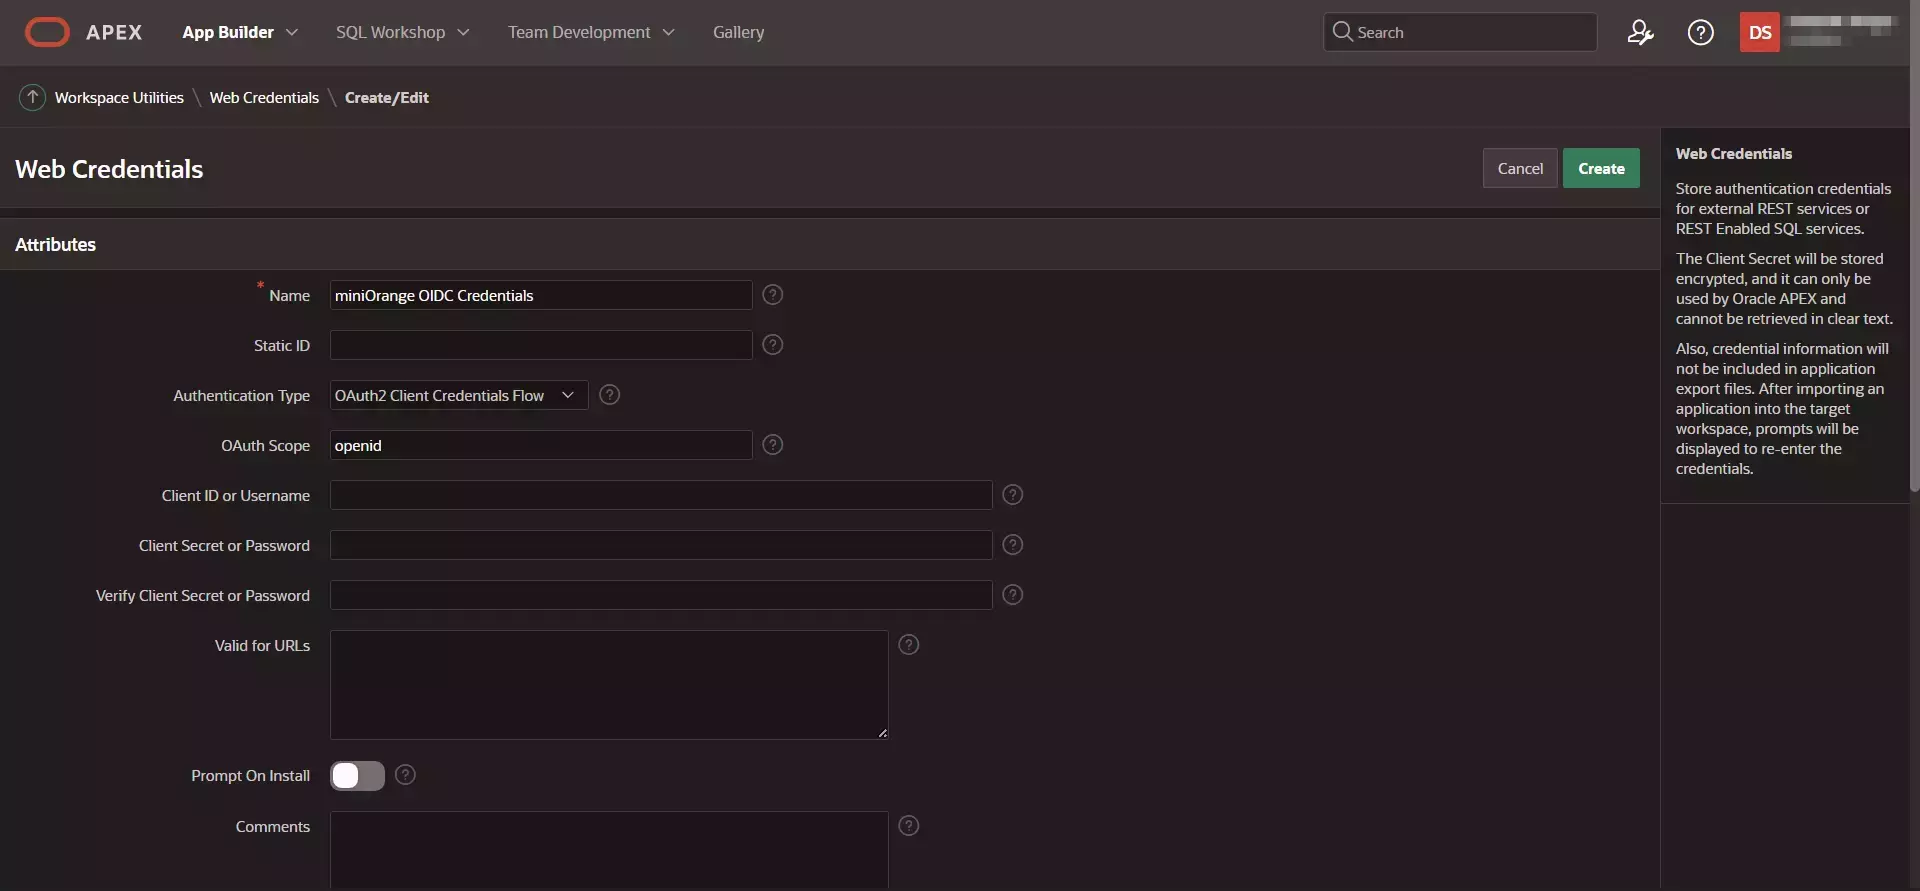Open the administration user-wrench icon
The image size is (1920, 891).
(x=1640, y=32)
